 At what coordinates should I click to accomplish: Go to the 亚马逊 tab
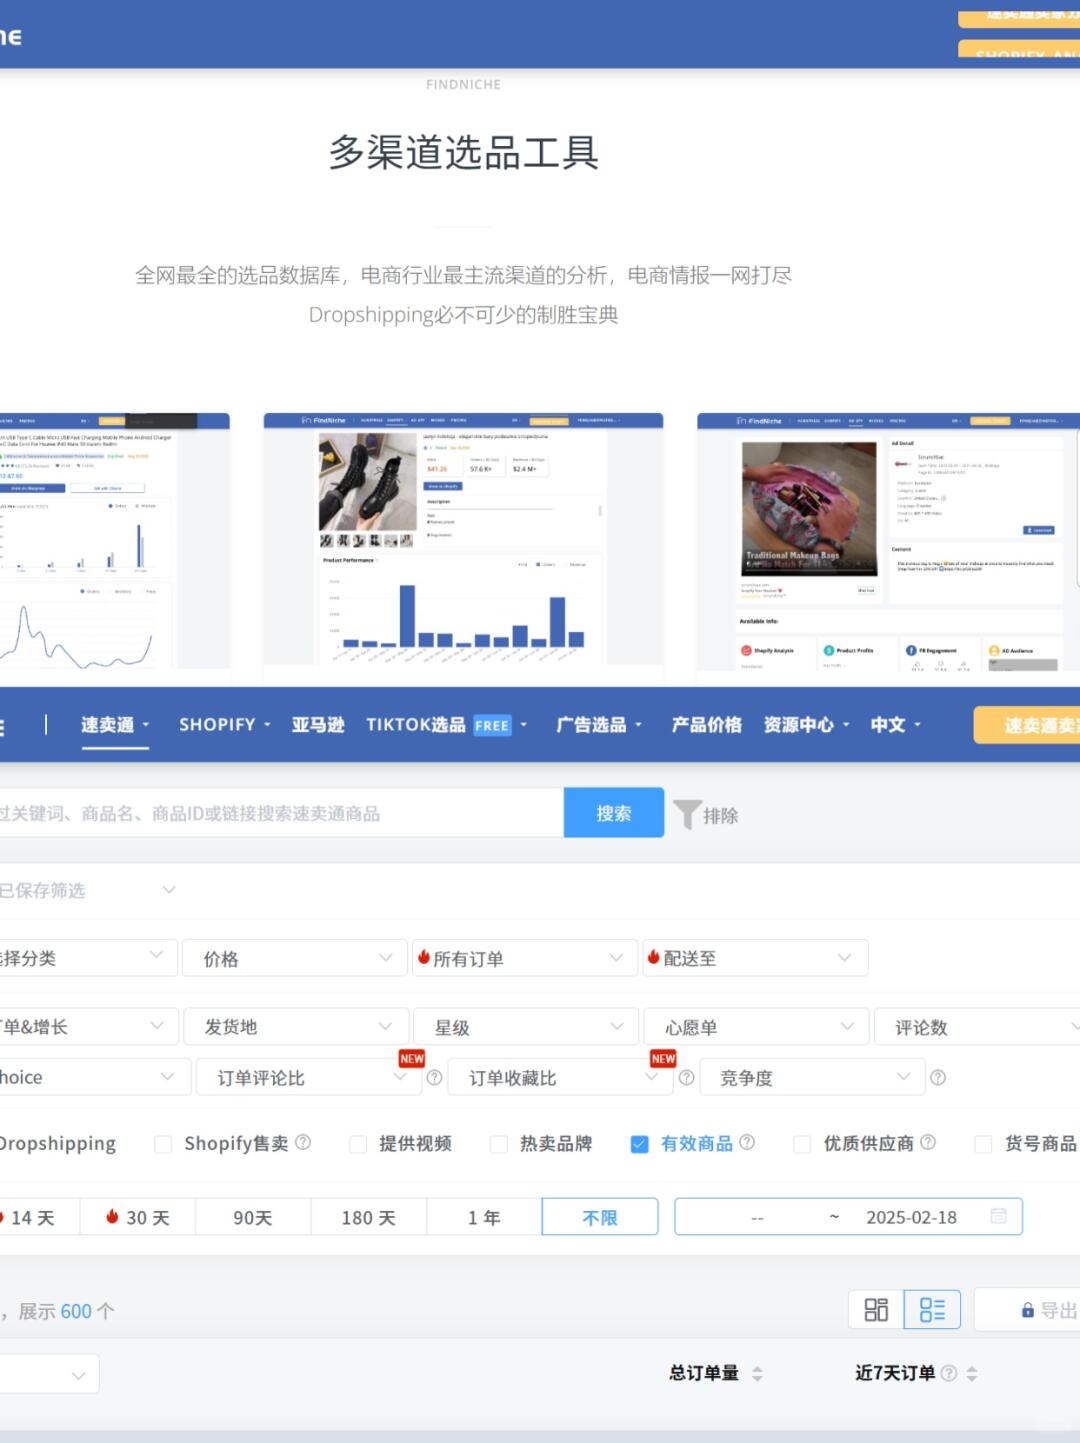click(318, 725)
